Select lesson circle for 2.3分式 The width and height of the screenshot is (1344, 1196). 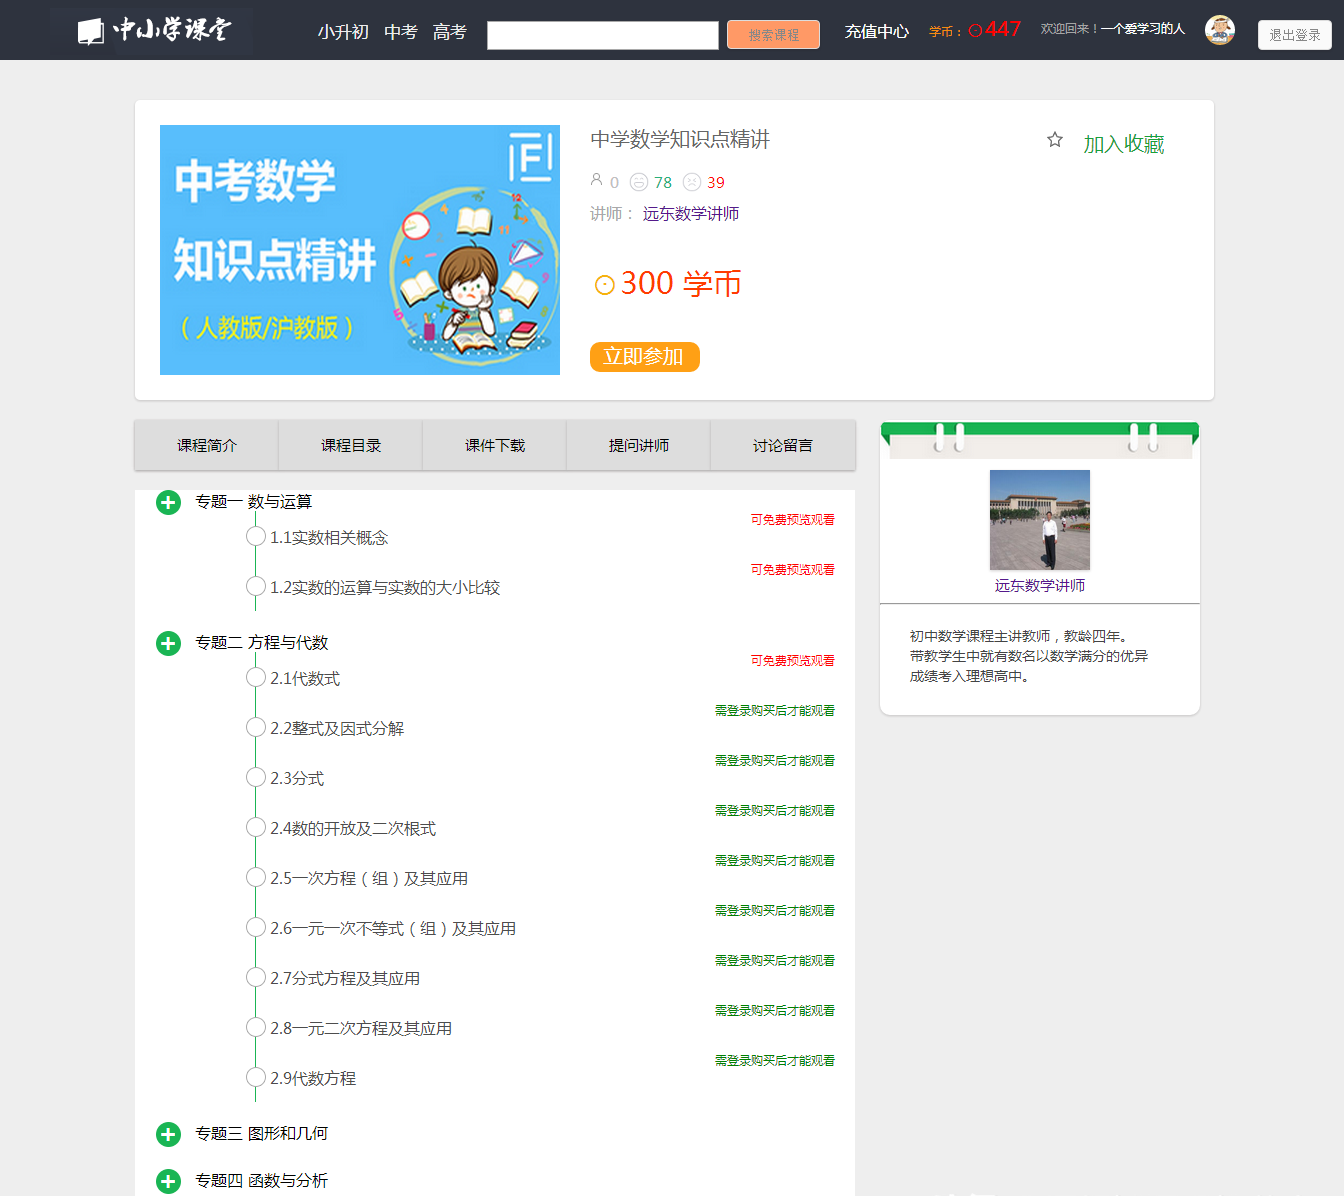256,778
